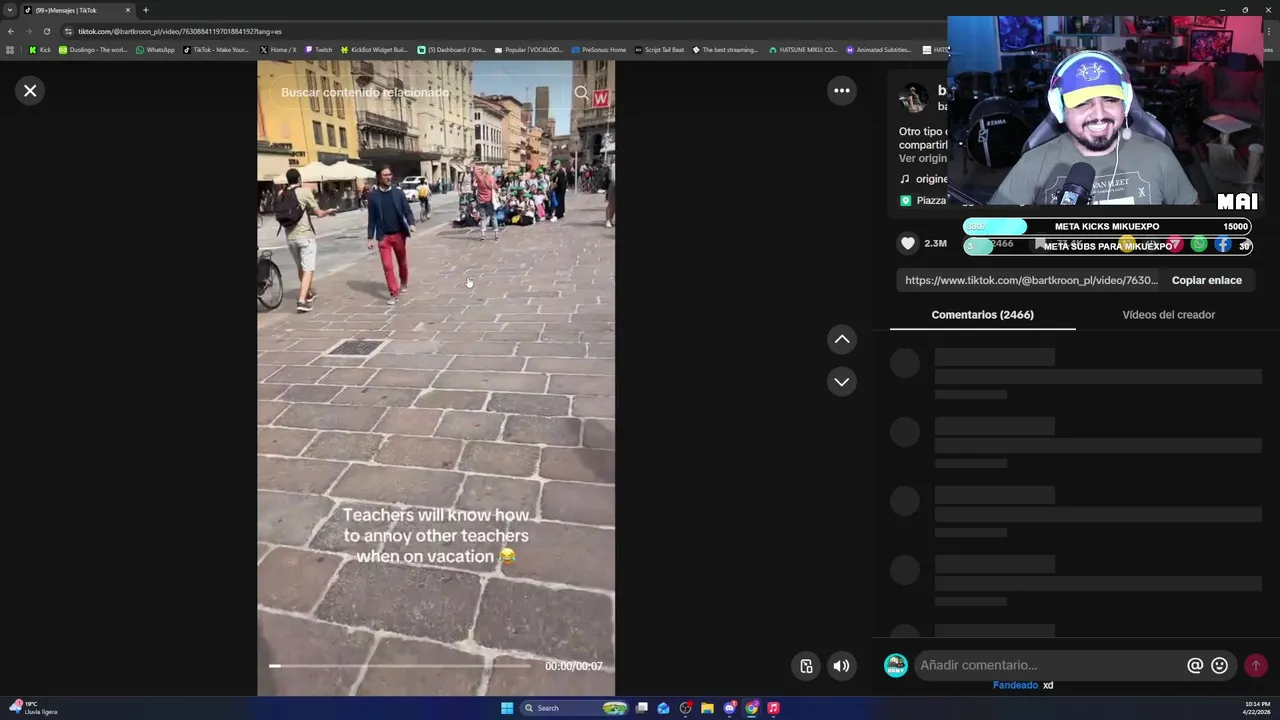Close the TikTok Mensajes browser tab
This screenshot has width=1280, height=720.
[x=127, y=10]
